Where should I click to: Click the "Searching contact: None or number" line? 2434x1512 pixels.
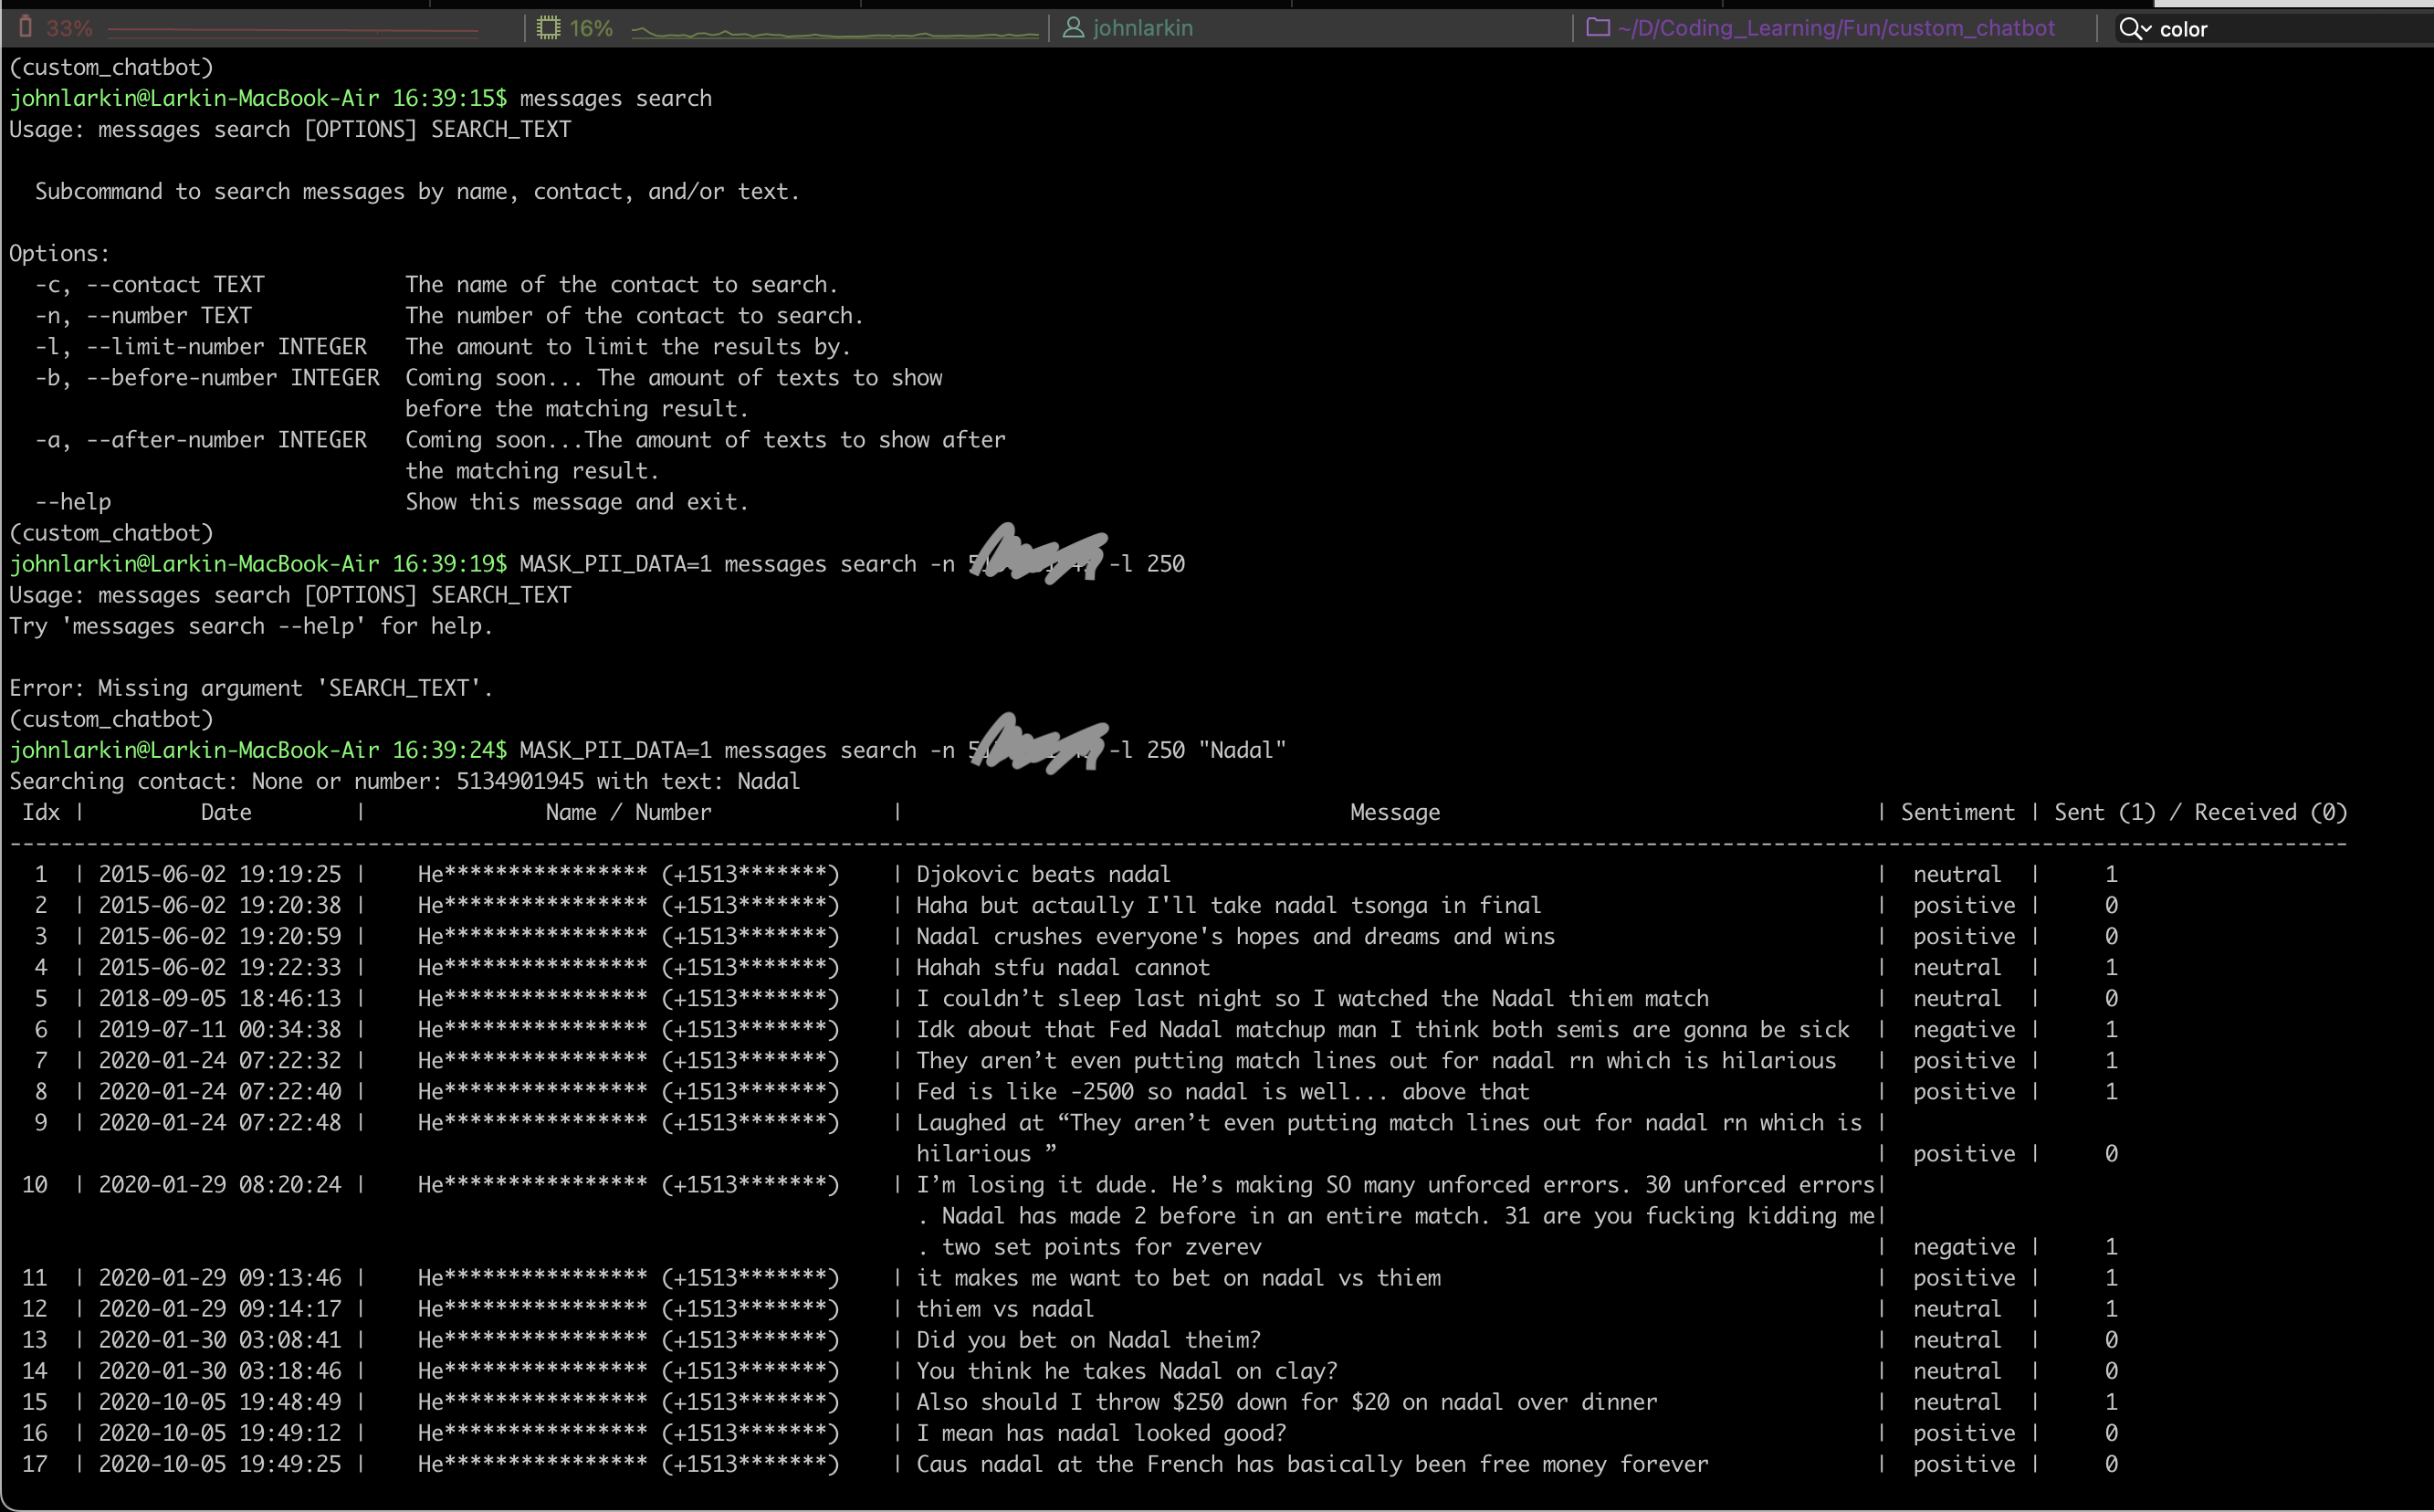405,781
